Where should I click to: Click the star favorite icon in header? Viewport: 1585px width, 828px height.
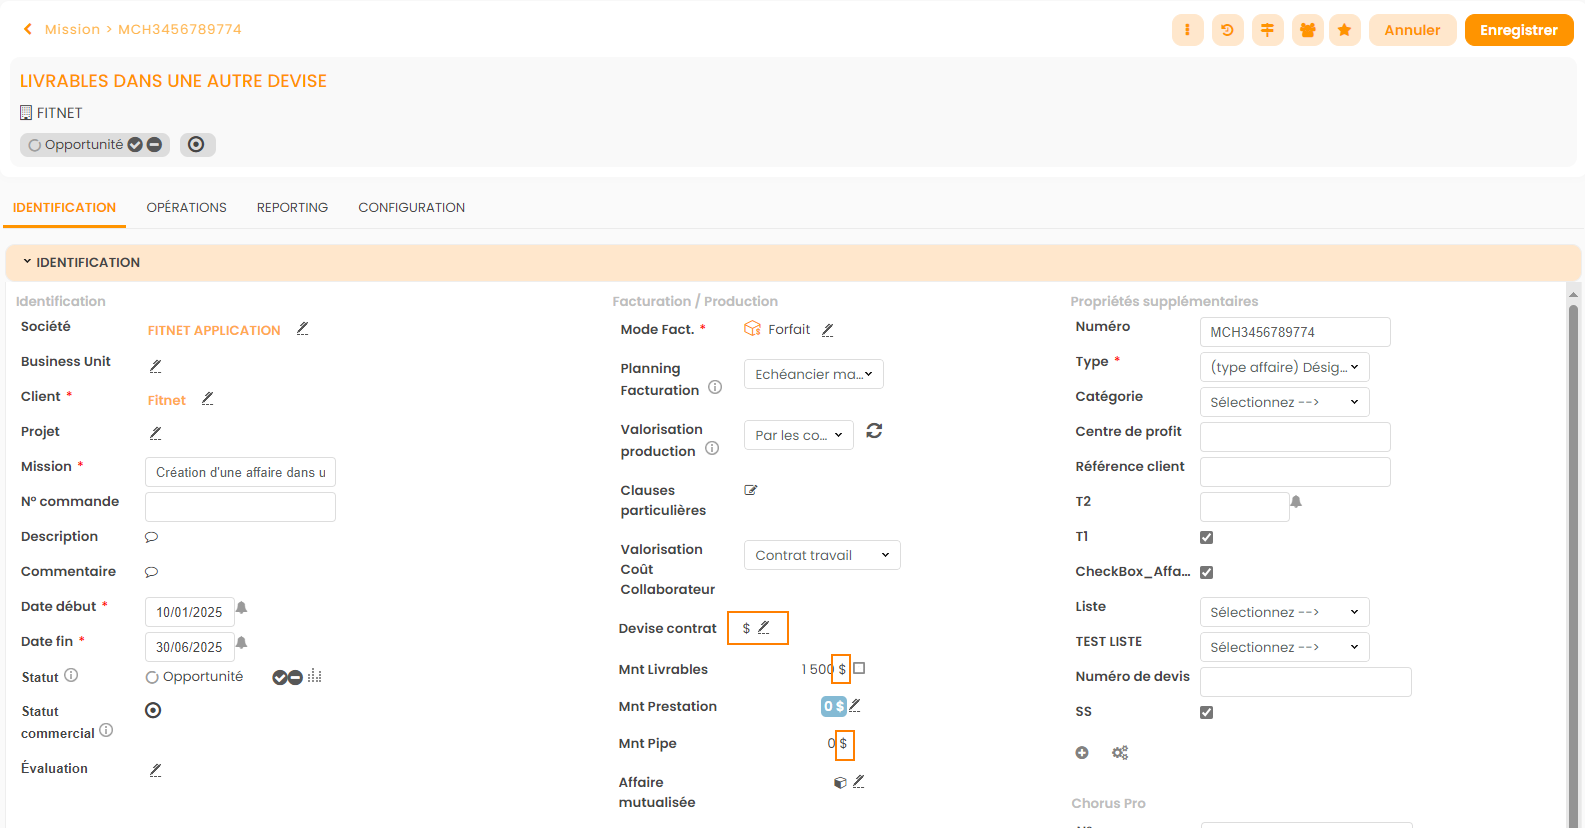point(1344,30)
